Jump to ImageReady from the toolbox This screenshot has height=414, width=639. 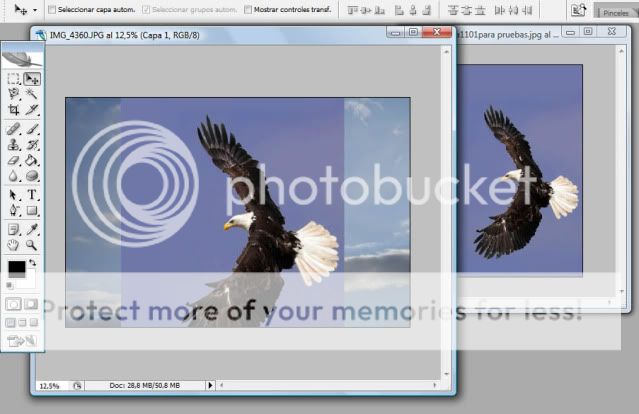pyautogui.click(x=22, y=341)
